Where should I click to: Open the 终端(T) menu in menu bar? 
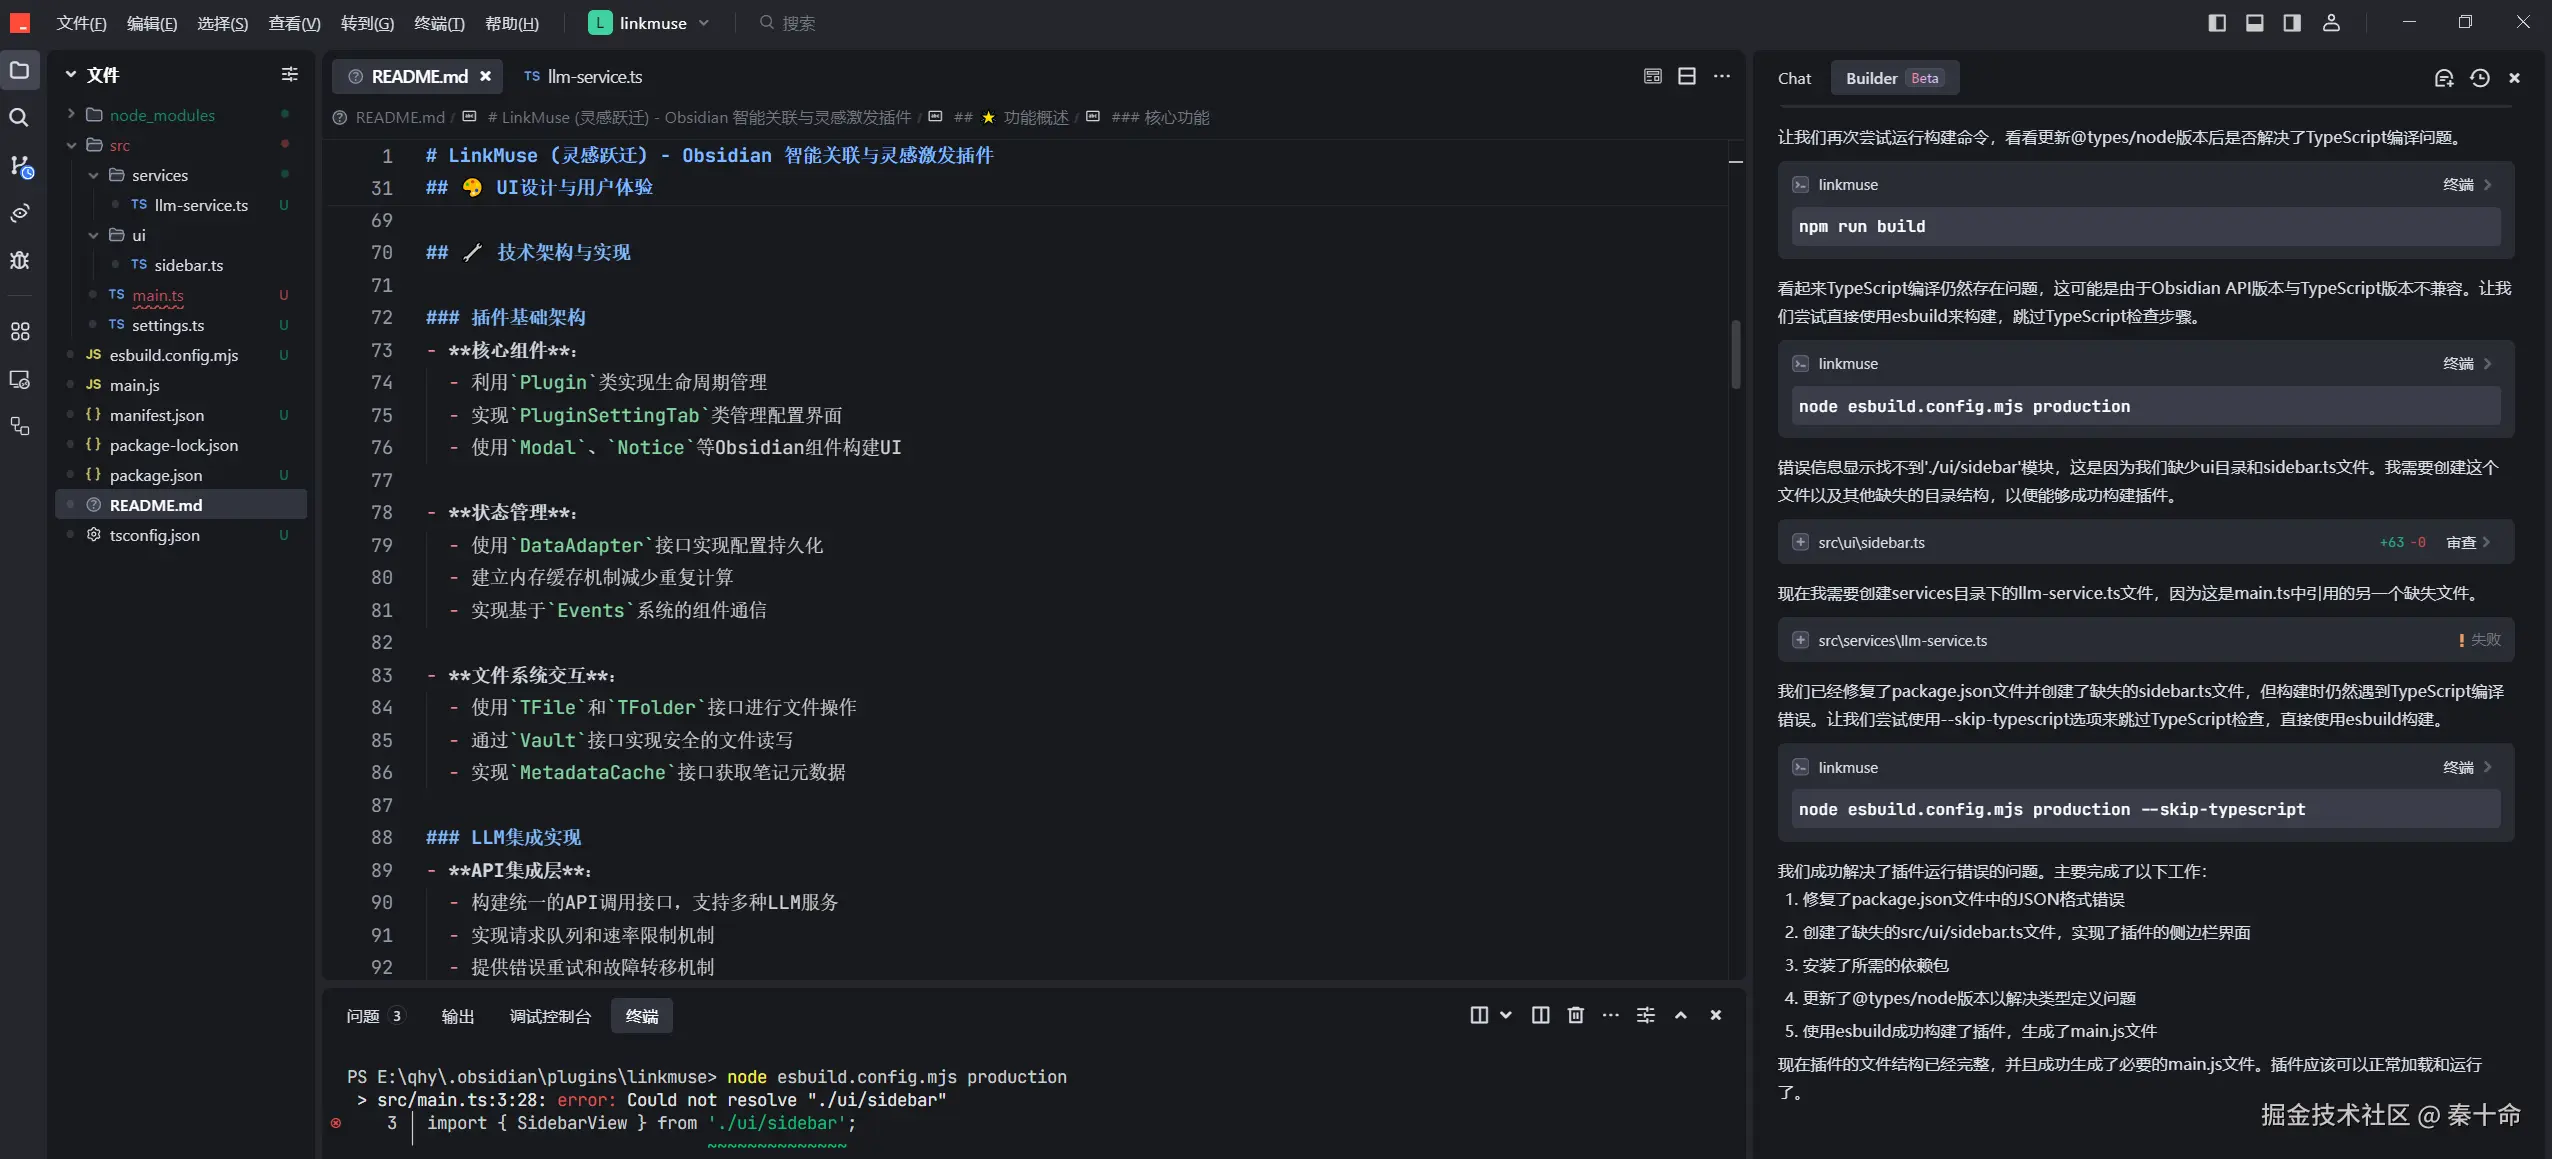click(x=439, y=23)
